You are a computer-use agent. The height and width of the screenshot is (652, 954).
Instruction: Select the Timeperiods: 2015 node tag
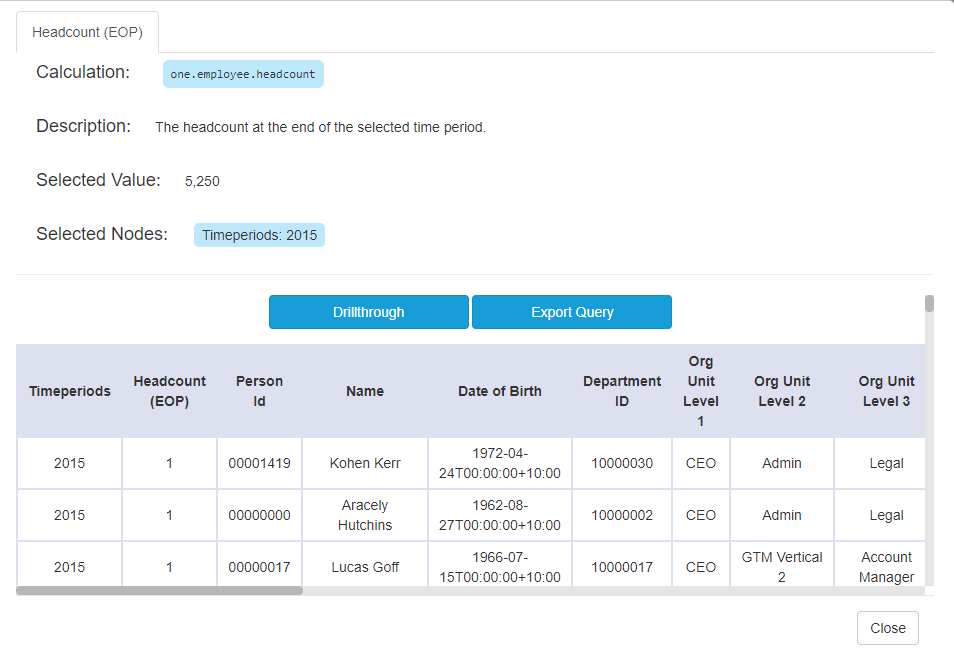point(259,235)
